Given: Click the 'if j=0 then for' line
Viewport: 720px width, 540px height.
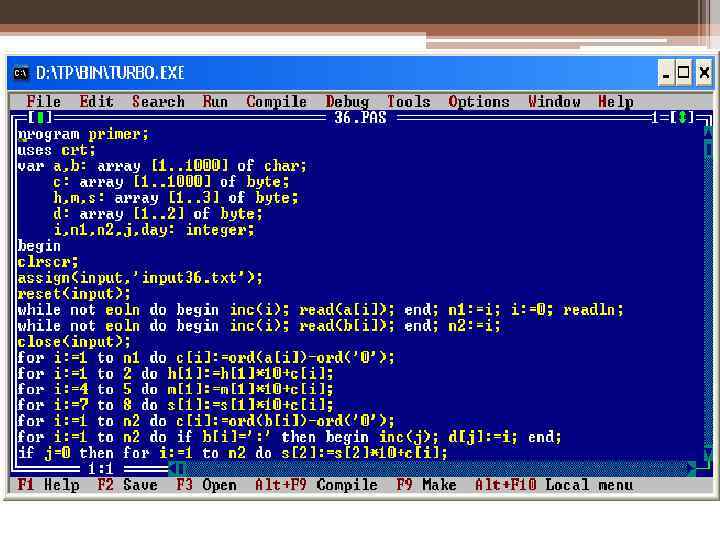Looking at the screenshot, I should pos(232,453).
